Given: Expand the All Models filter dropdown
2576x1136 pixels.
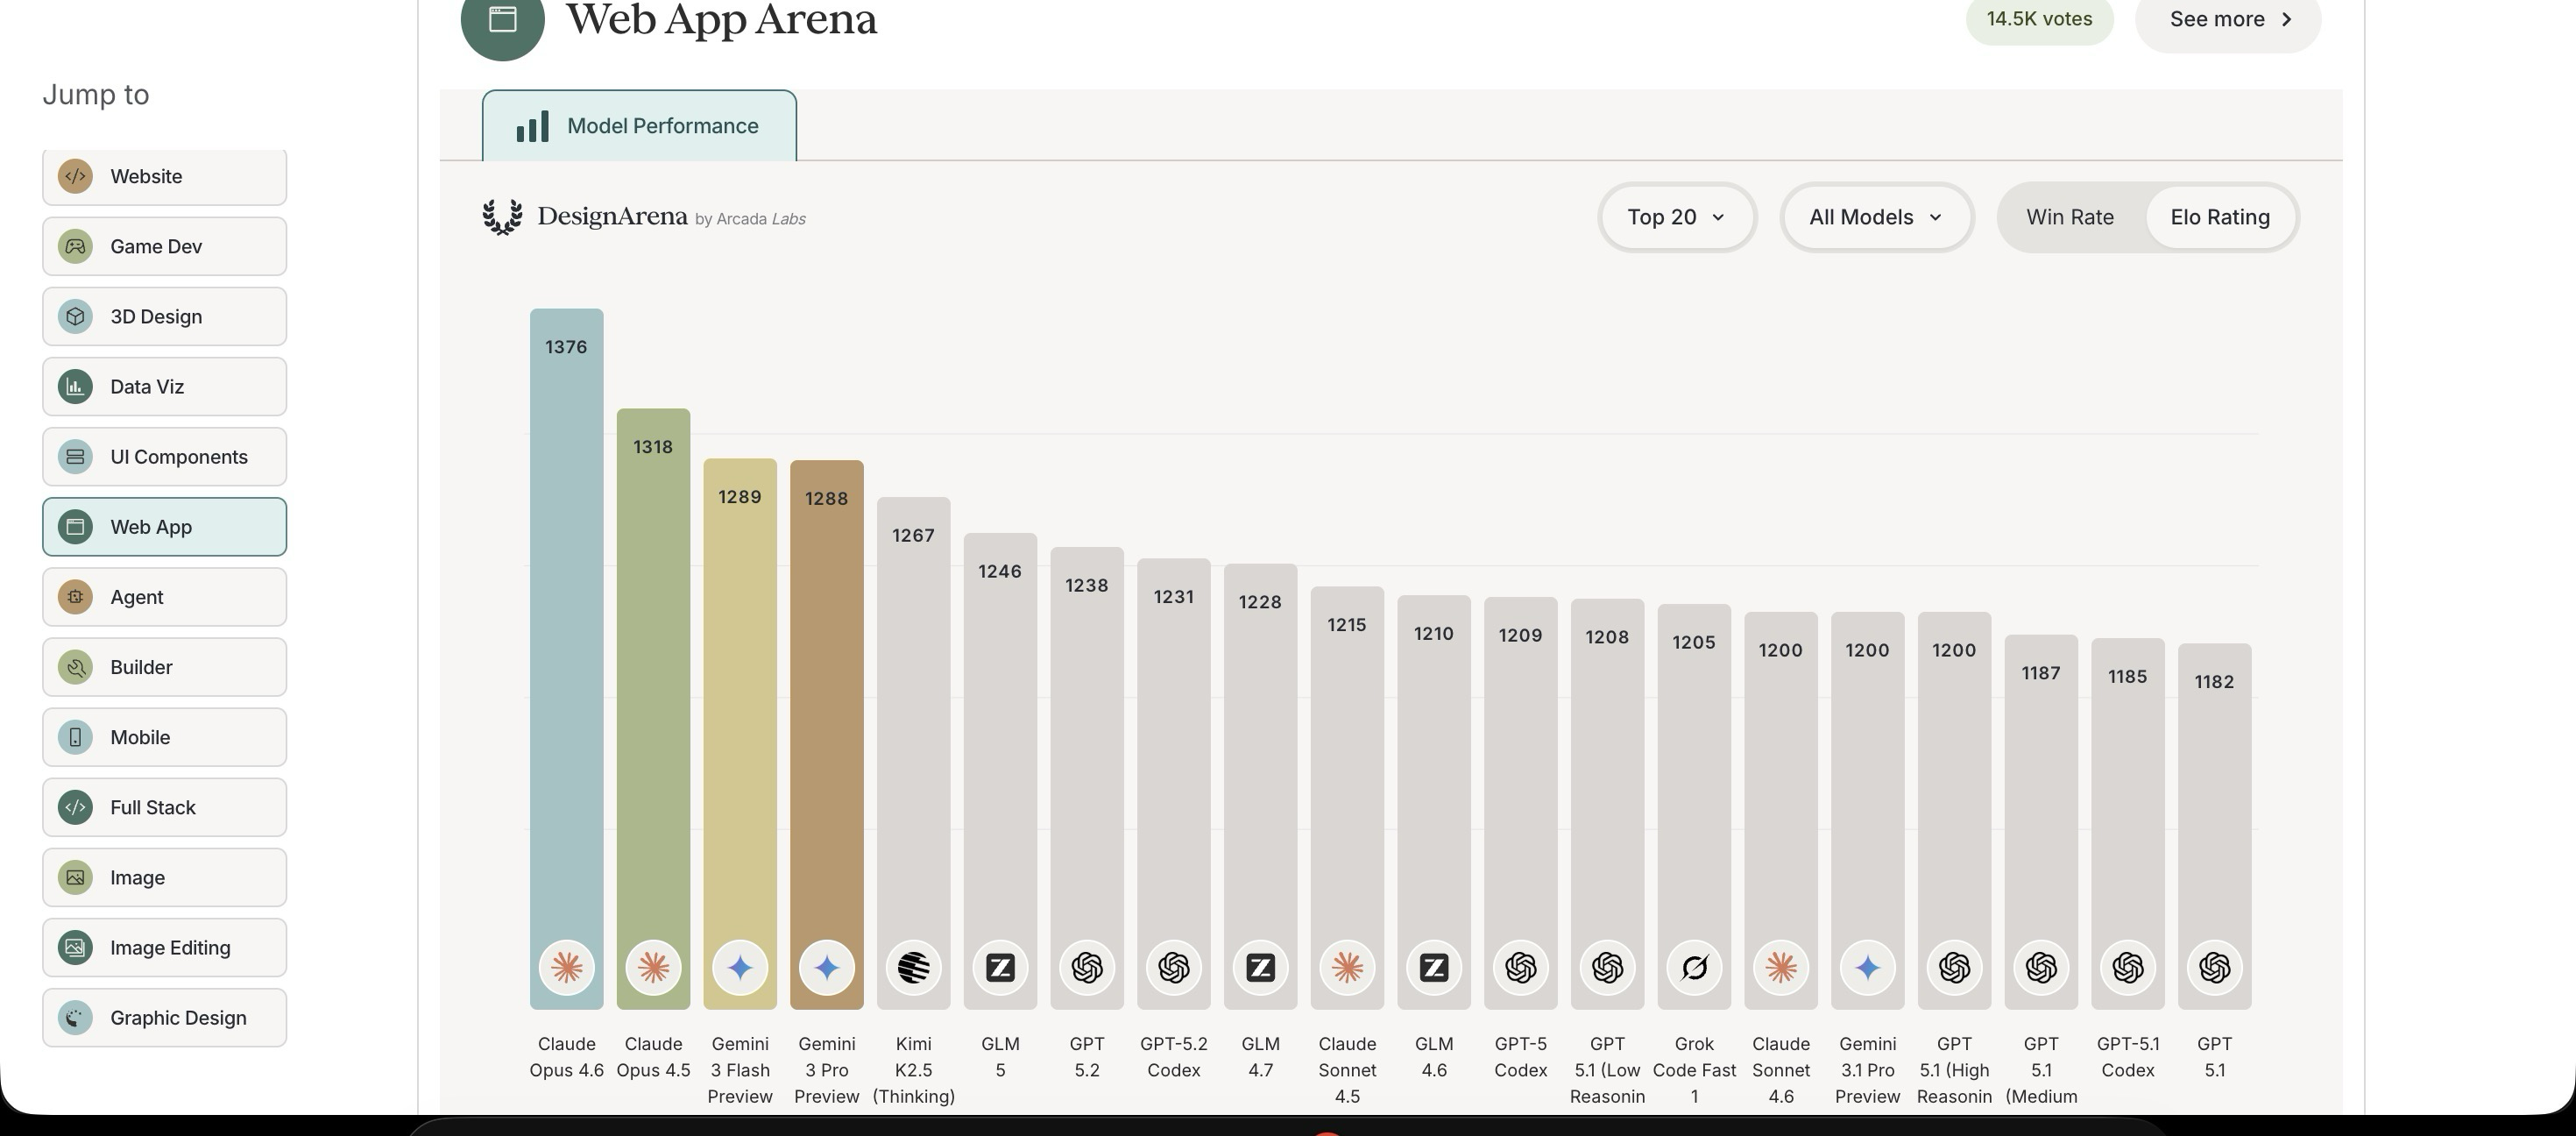Looking at the screenshot, I should 1875,217.
